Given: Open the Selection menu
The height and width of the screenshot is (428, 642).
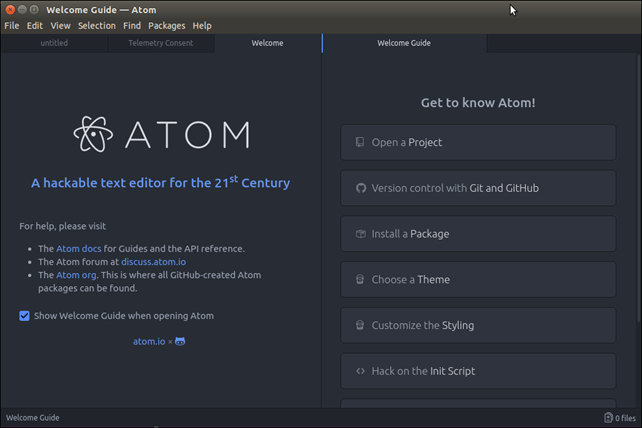Looking at the screenshot, I should (97, 25).
